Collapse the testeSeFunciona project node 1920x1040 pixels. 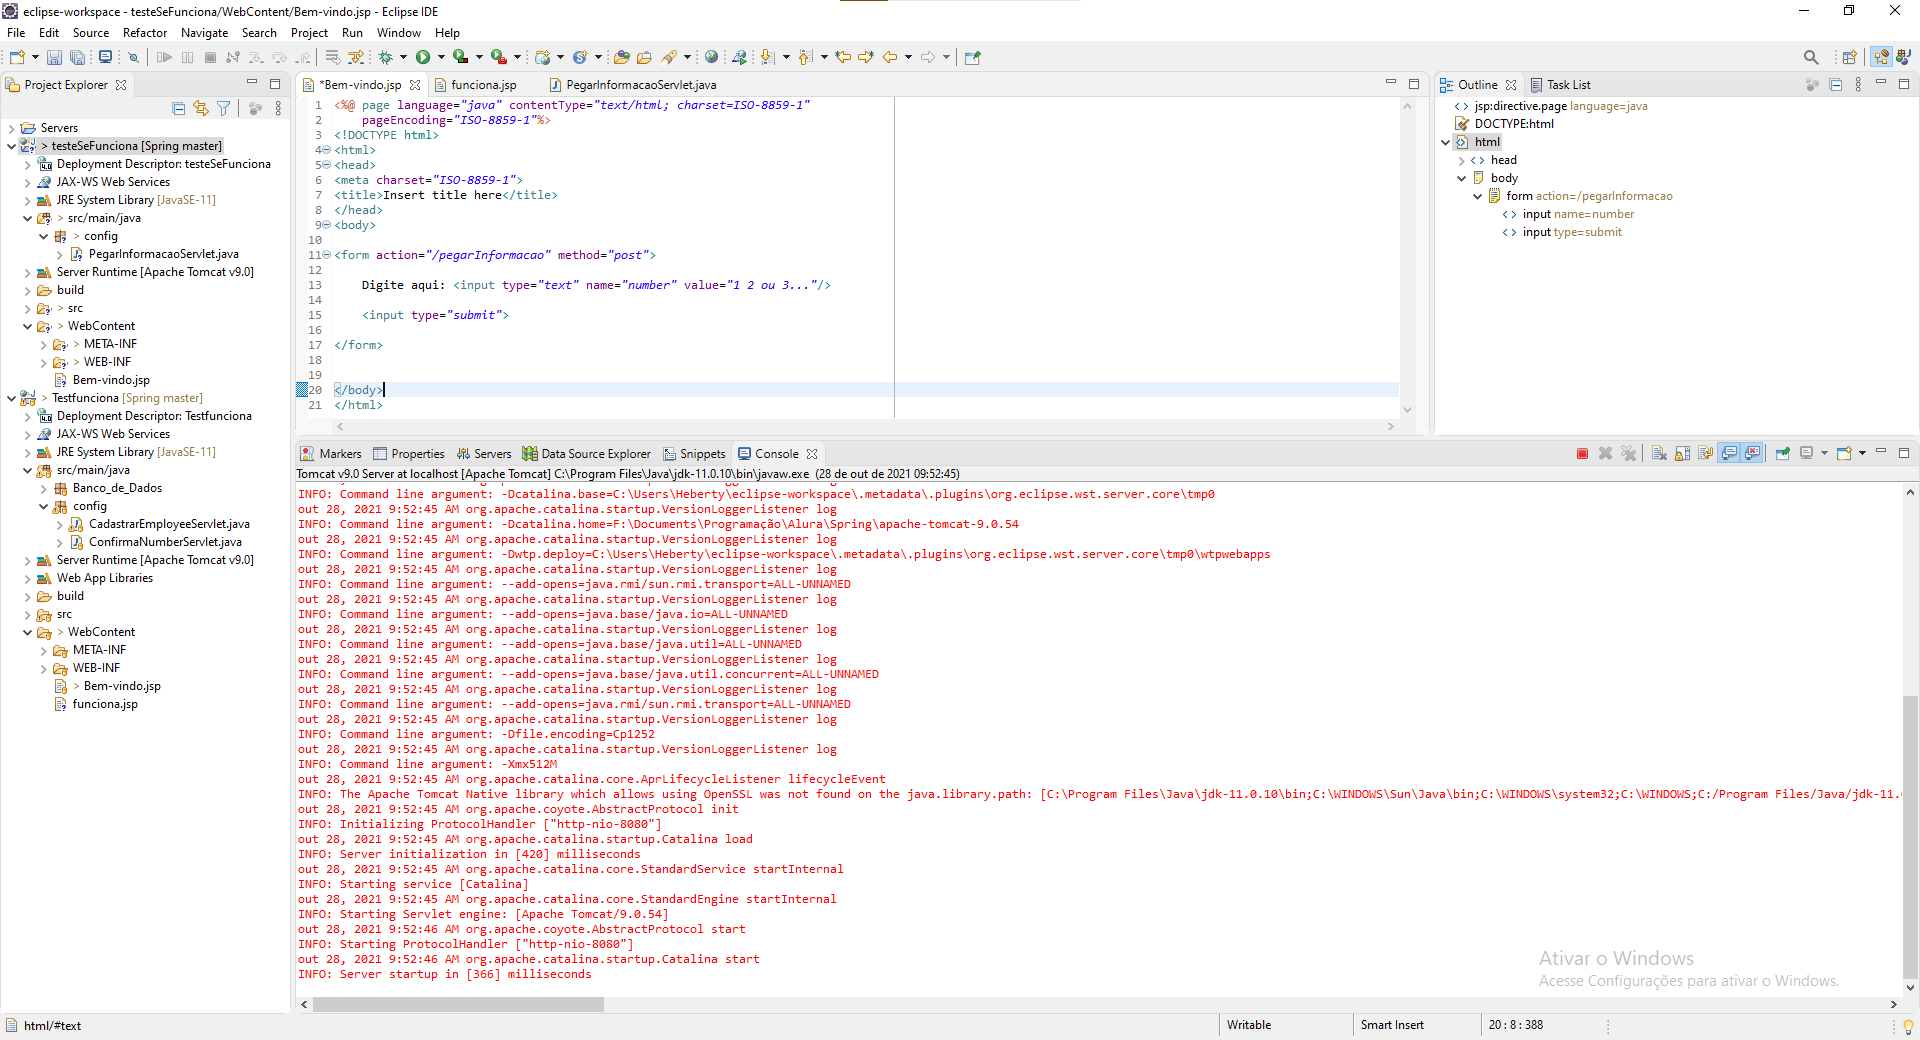pyautogui.click(x=11, y=146)
